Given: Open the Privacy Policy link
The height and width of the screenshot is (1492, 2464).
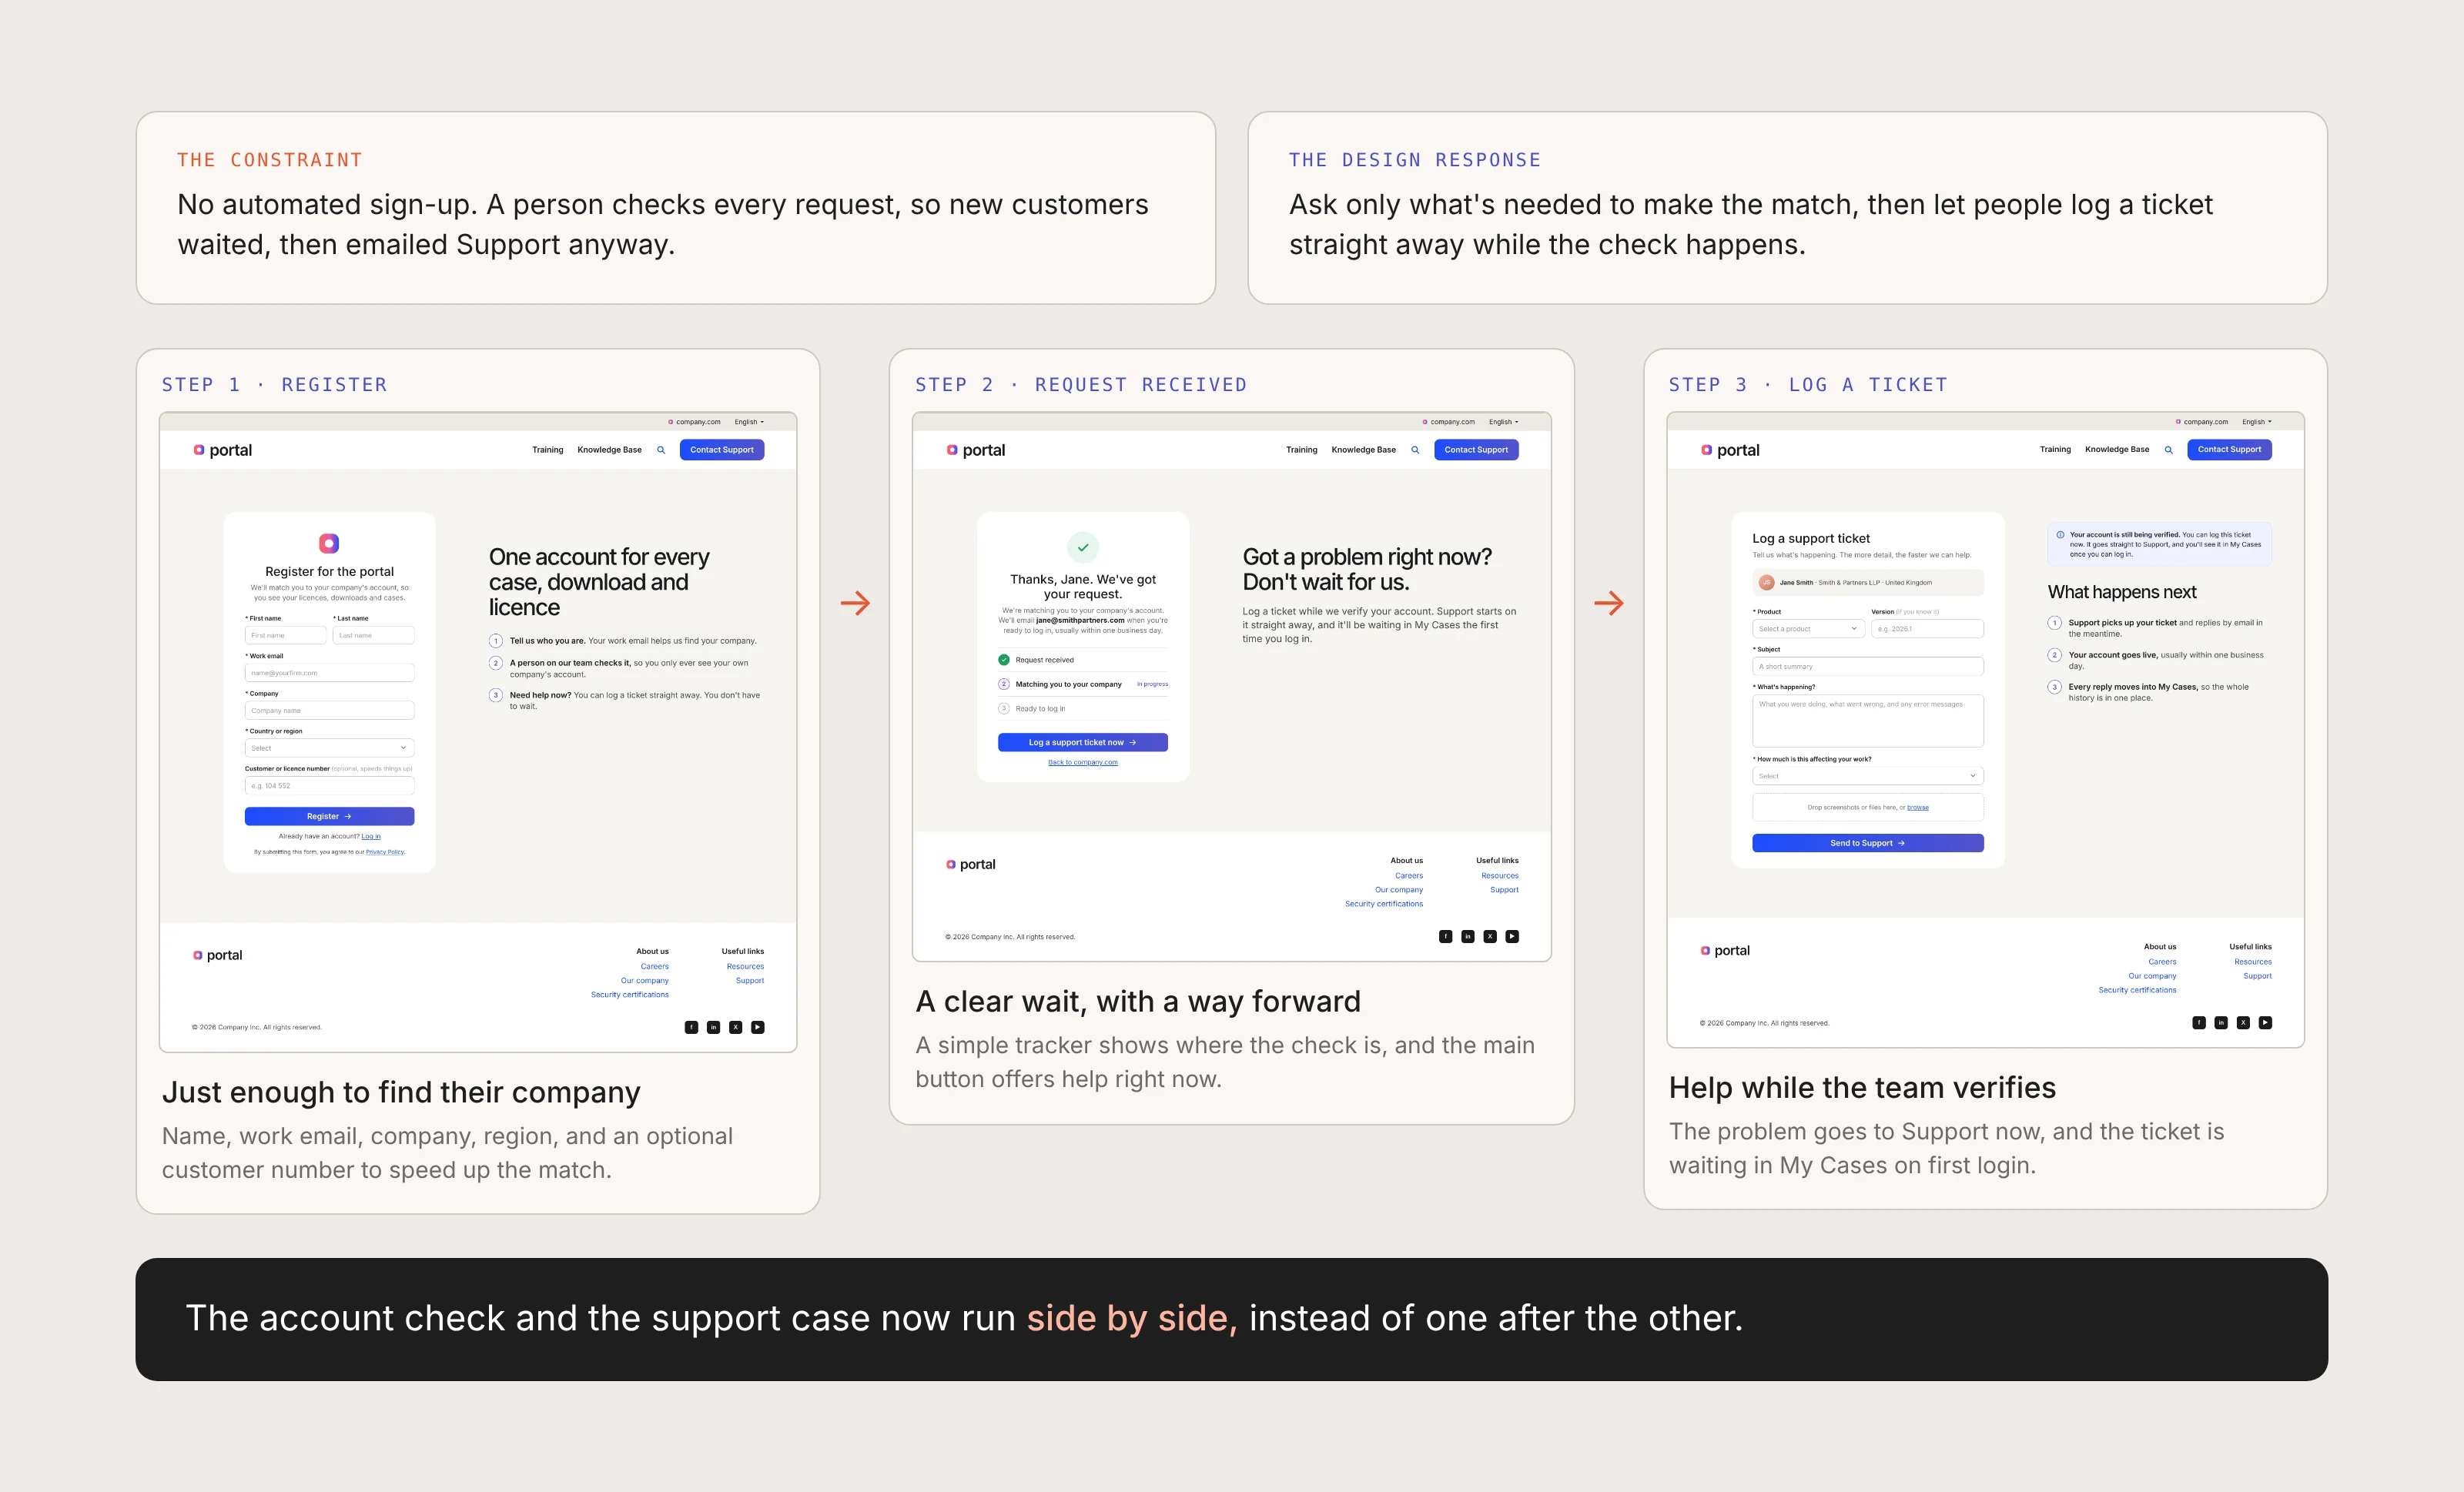Looking at the screenshot, I should (x=385, y=852).
